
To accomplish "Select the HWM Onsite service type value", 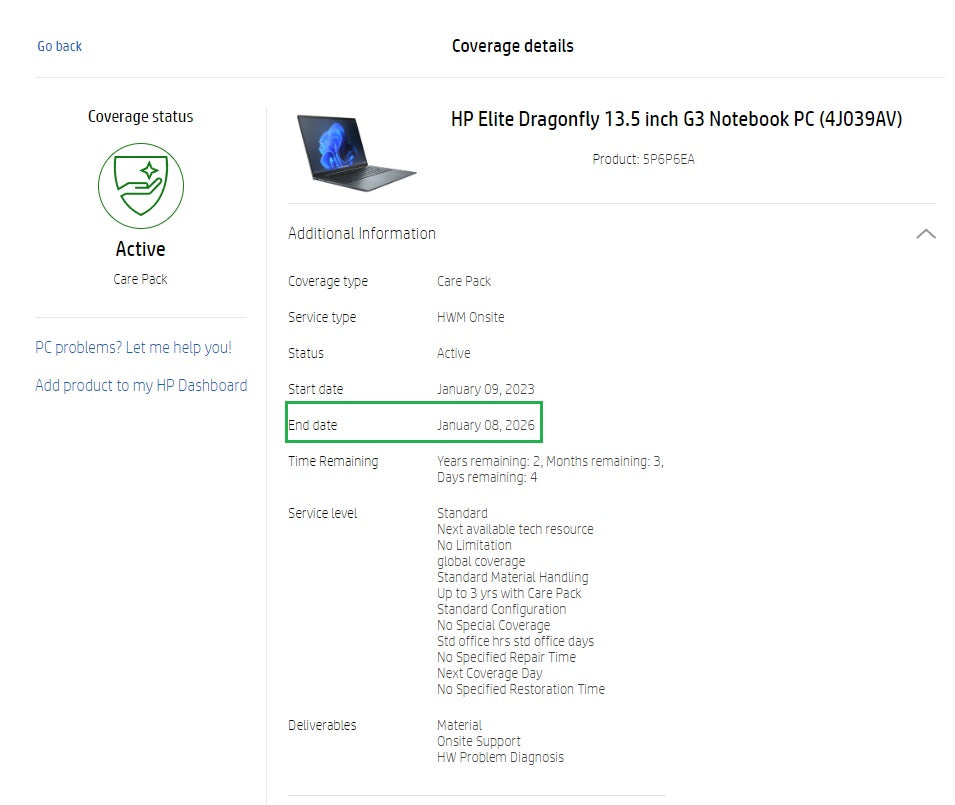I will [470, 317].
